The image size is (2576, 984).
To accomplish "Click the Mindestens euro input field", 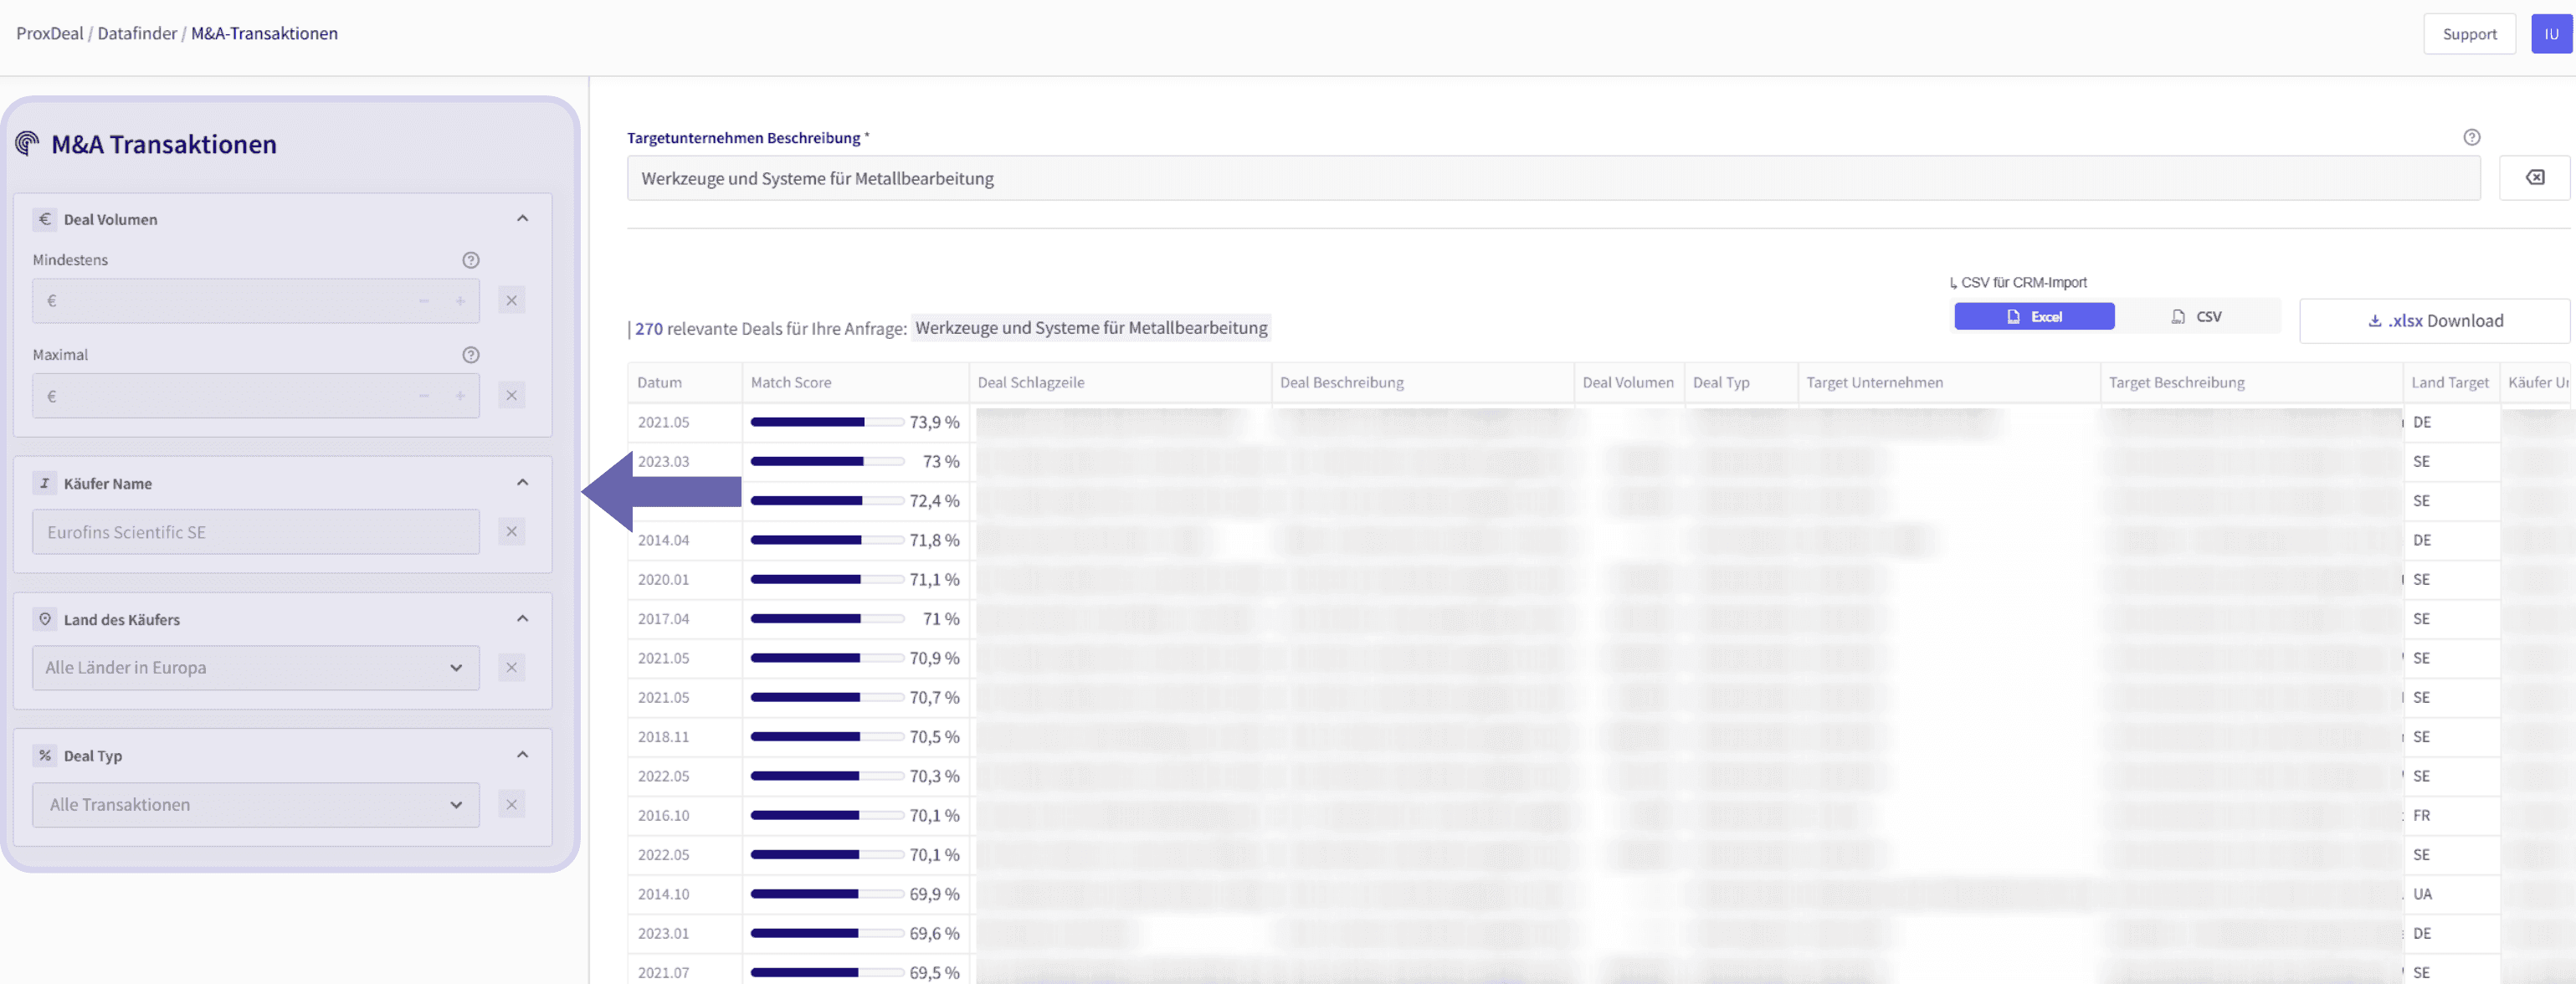I will [x=256, y=300].
